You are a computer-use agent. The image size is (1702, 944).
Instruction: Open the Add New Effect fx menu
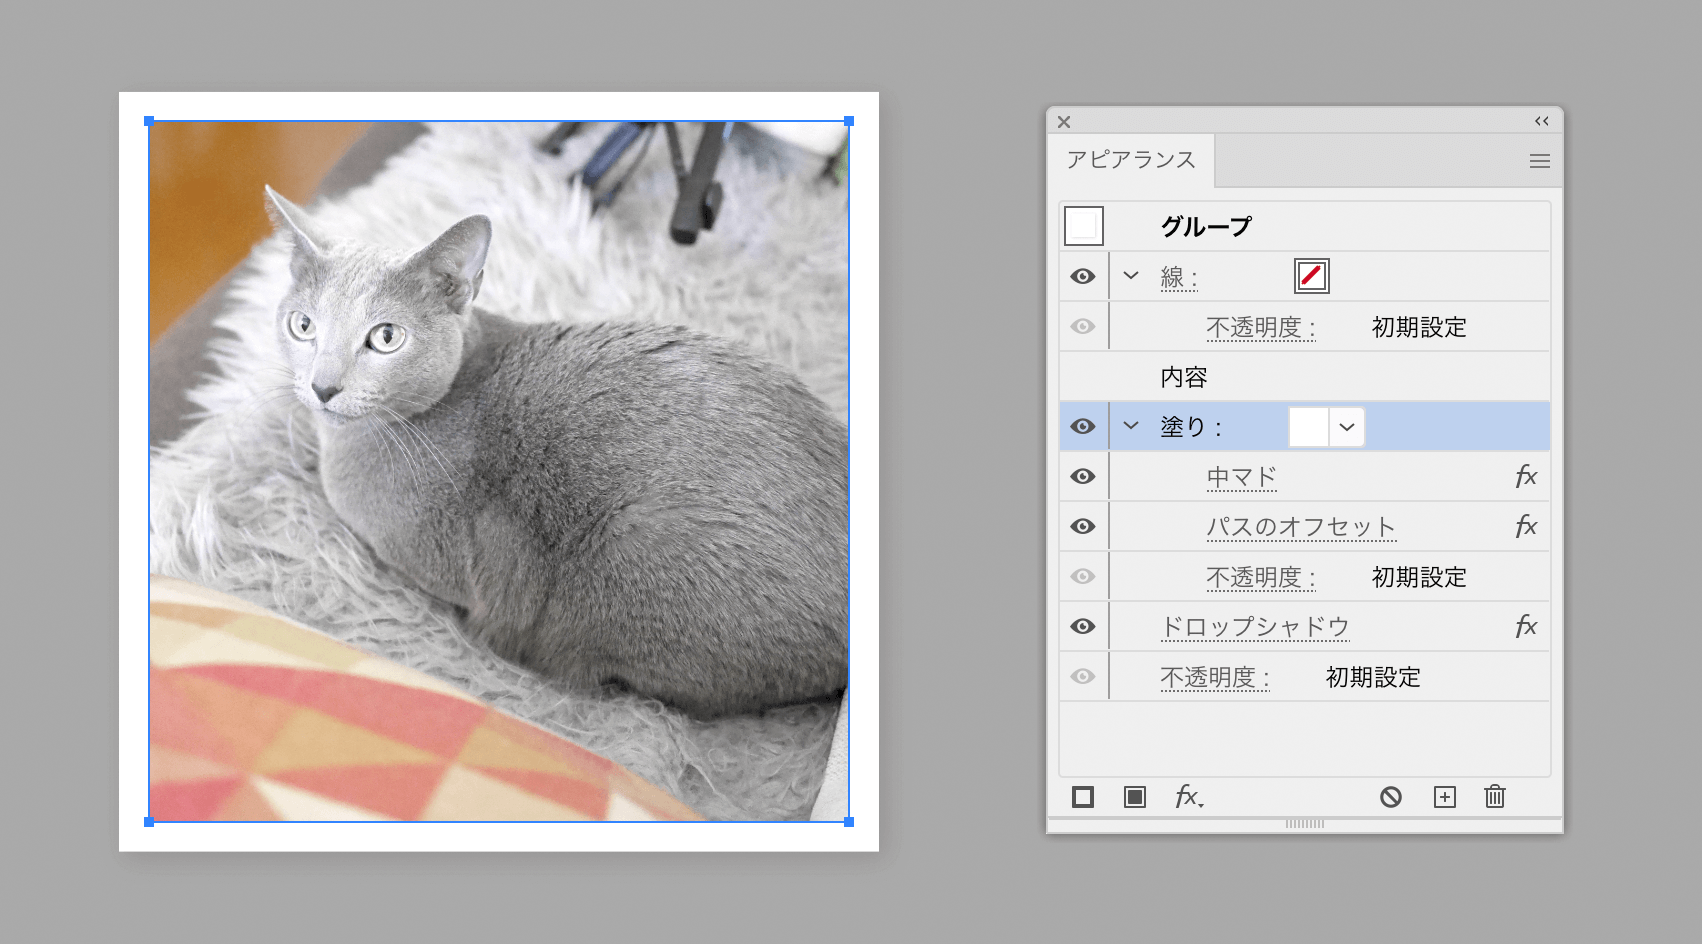click(x=1188, y=797)
